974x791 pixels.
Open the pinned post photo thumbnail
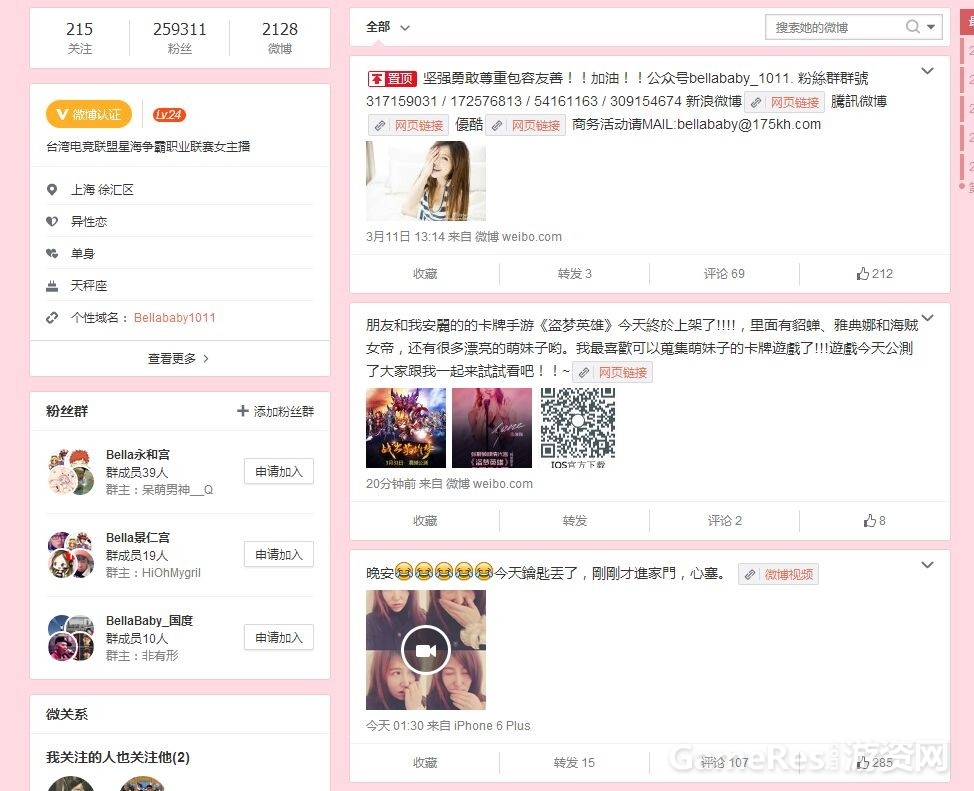coord(426,181)
